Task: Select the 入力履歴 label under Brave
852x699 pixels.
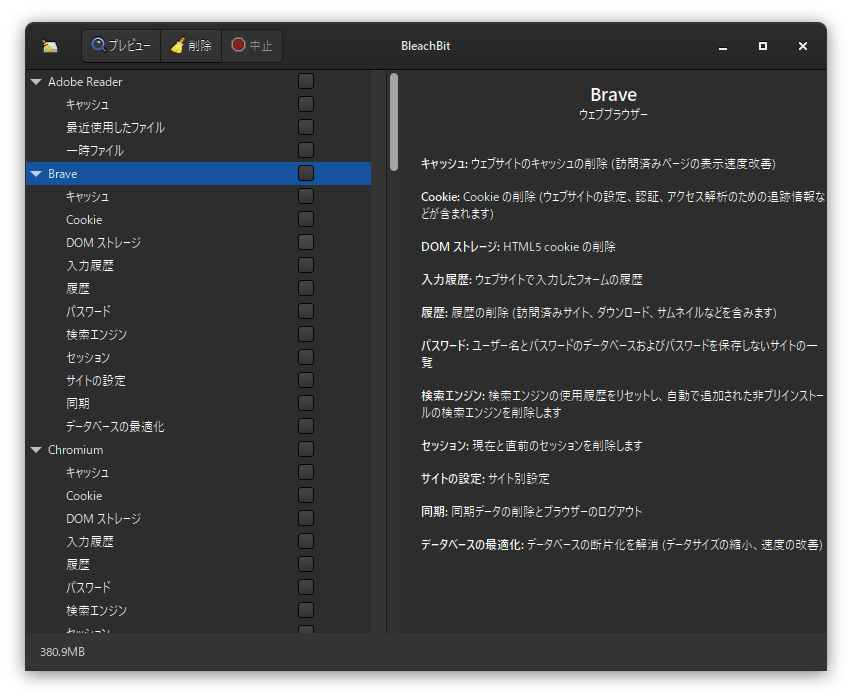Action: coord(90,266)
